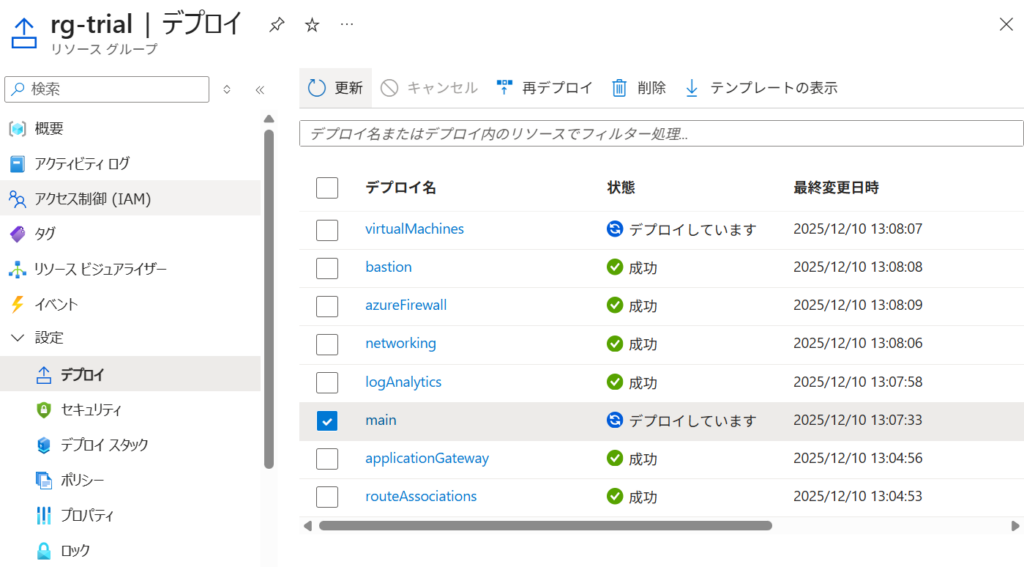Click the 削除 trash can icon
The image size is (1024, 567).
620,88
